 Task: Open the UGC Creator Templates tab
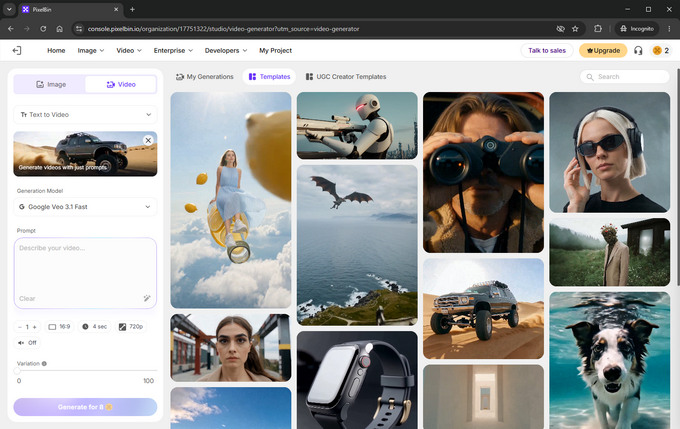click(346, 77)
